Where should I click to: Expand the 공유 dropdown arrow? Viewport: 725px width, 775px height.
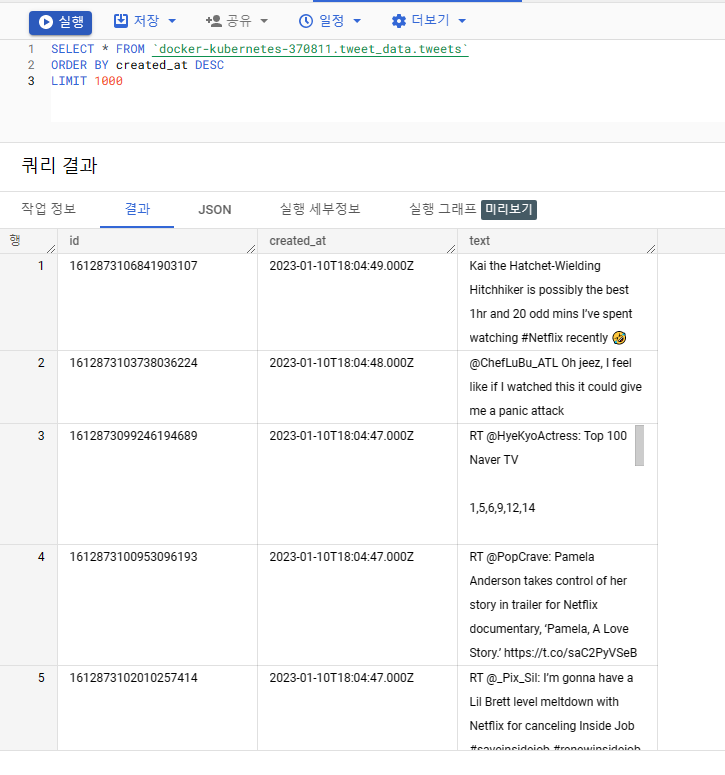(264, 21)
